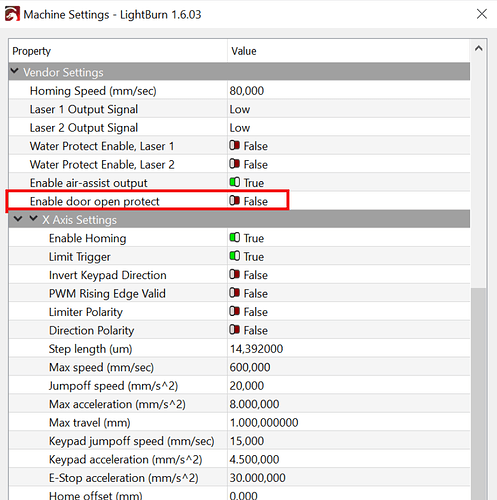497x500 pixels.
Task: Edit E-Stop acceleration value 30.000,000
Action: click(257, 478)
